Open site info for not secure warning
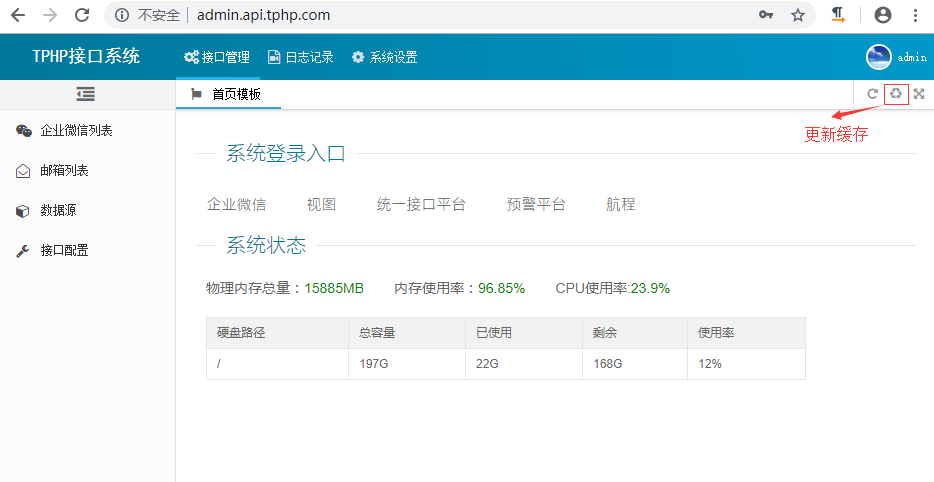The image size is (934, 482). [x=122, y=15]
